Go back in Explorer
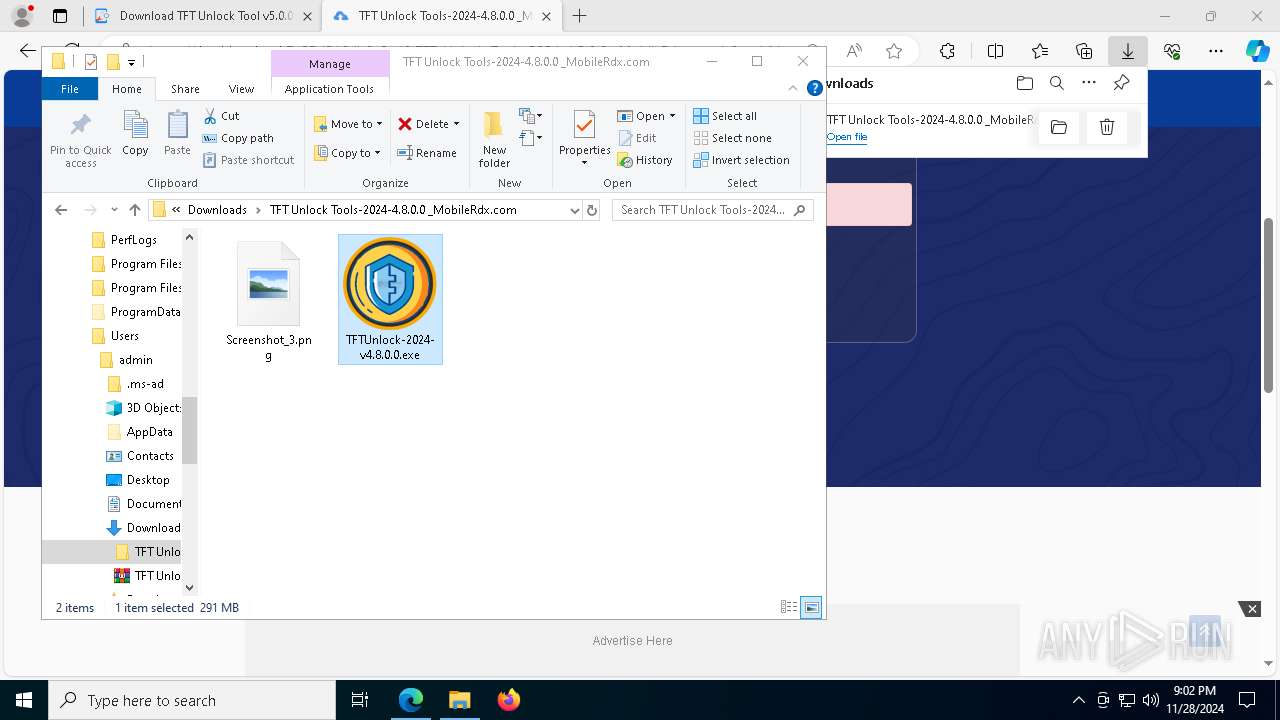1280x720 pixels. coord(61,210)
